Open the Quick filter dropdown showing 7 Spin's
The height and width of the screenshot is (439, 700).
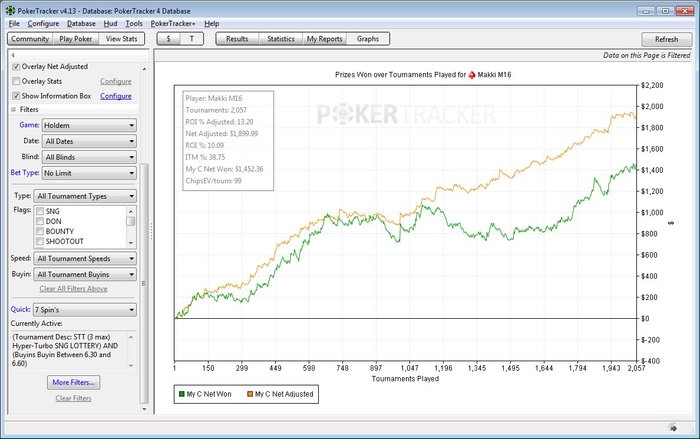(85, 310)
